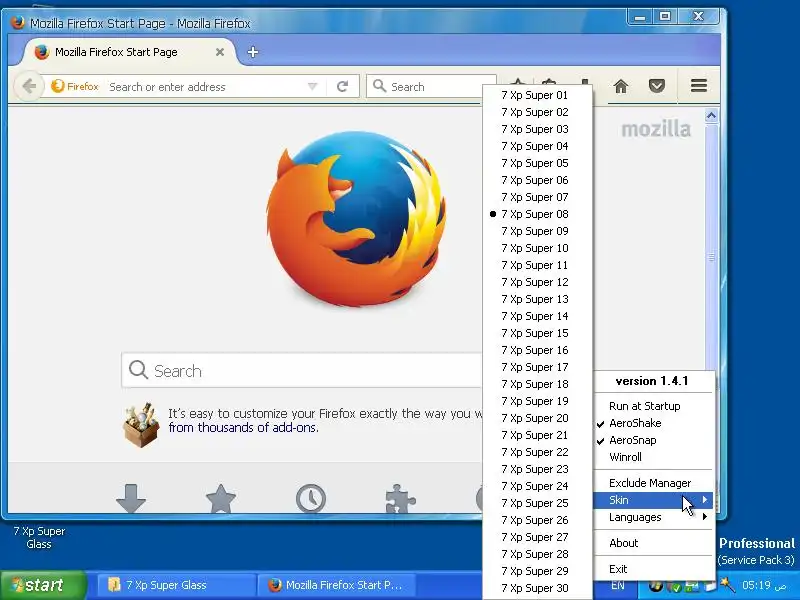Select skin 7 Xp Super 23
Image resolution: width=800 pixels, height=600 pixels.
pos(537,469)
